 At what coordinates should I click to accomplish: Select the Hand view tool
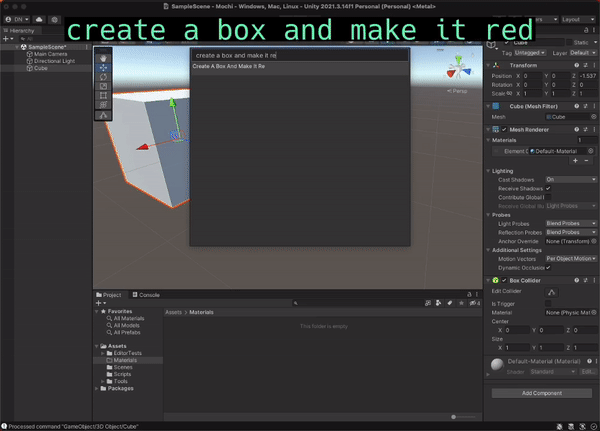105,57
